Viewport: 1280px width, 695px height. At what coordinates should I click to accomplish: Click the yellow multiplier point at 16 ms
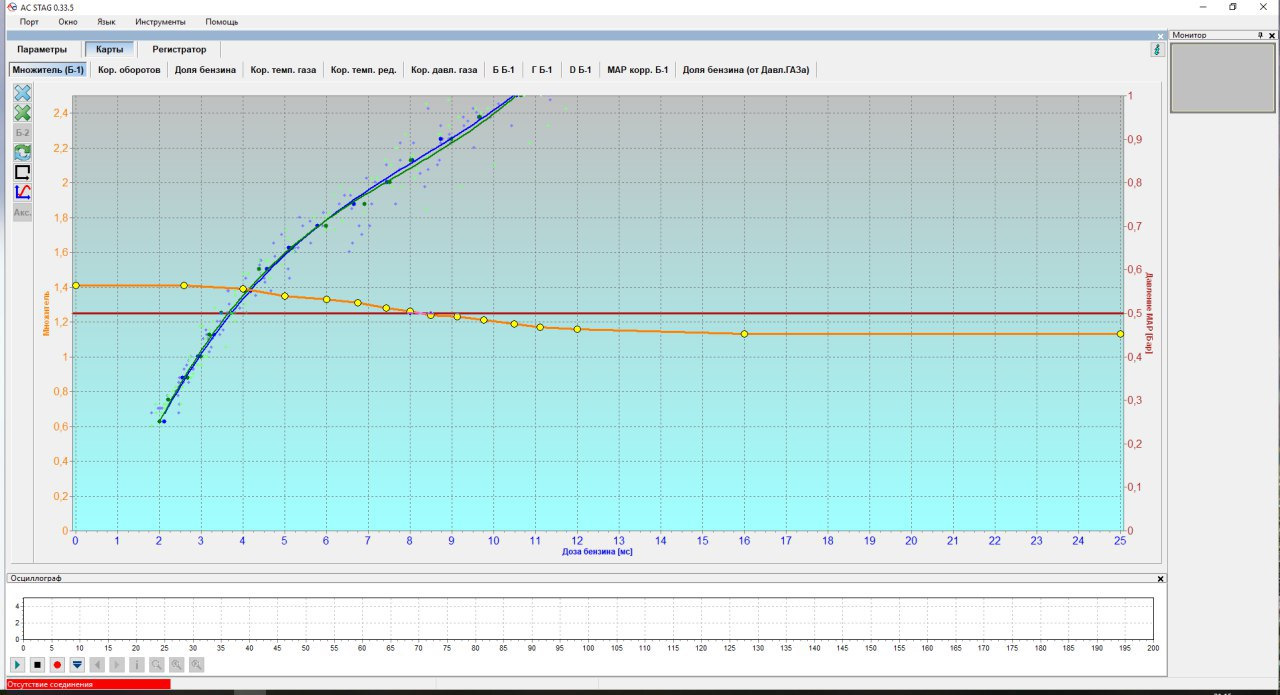pos(744,334)
